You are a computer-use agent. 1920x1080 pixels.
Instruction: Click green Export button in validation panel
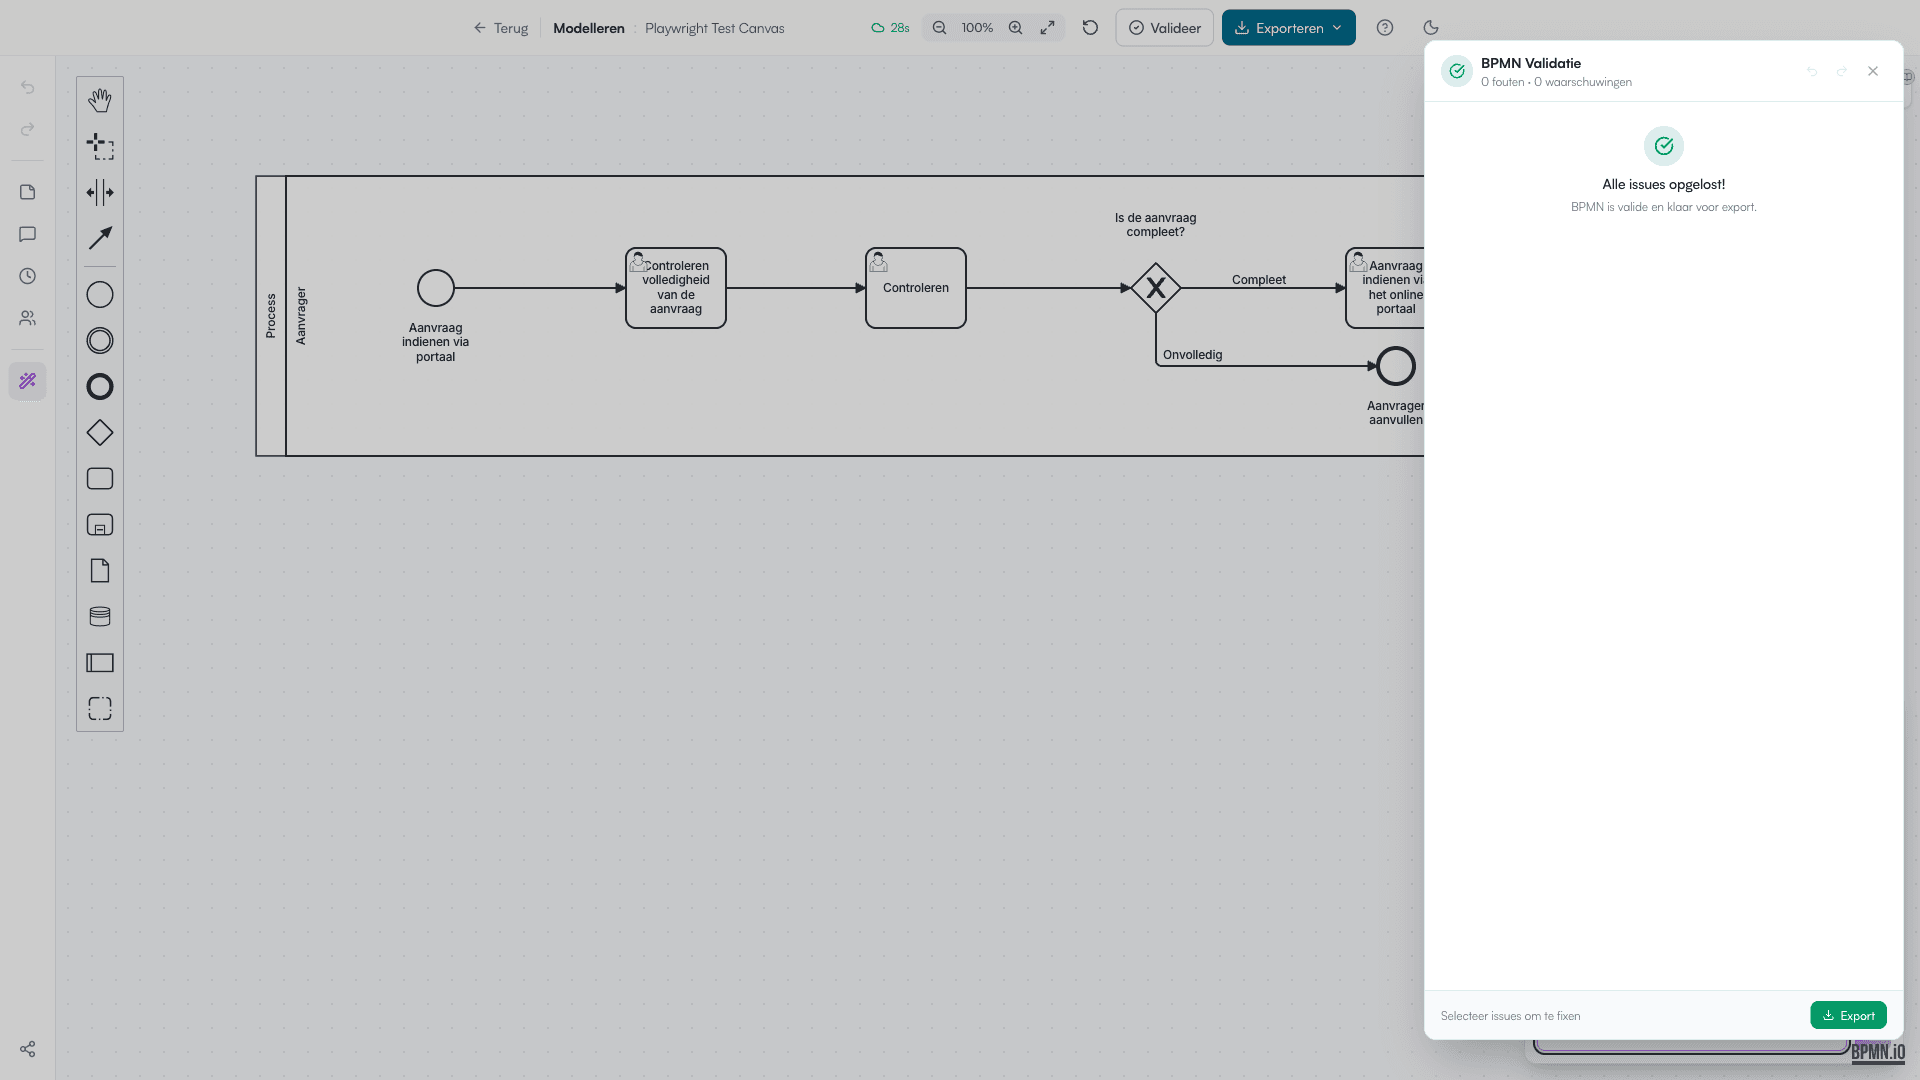tap(1848, 1015)
